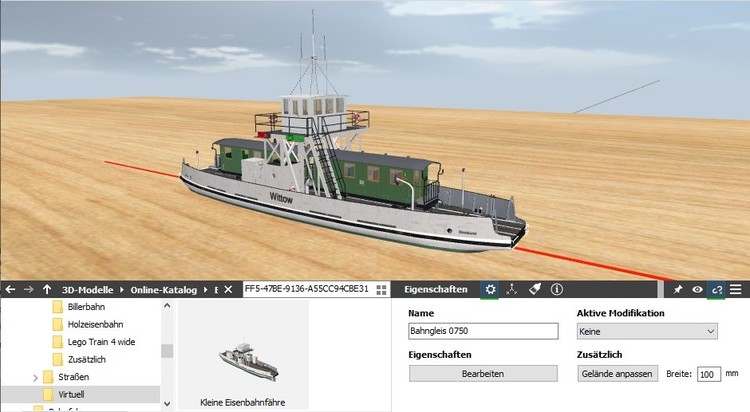
Task: Click the Name input field
Action: coord(483,331)
